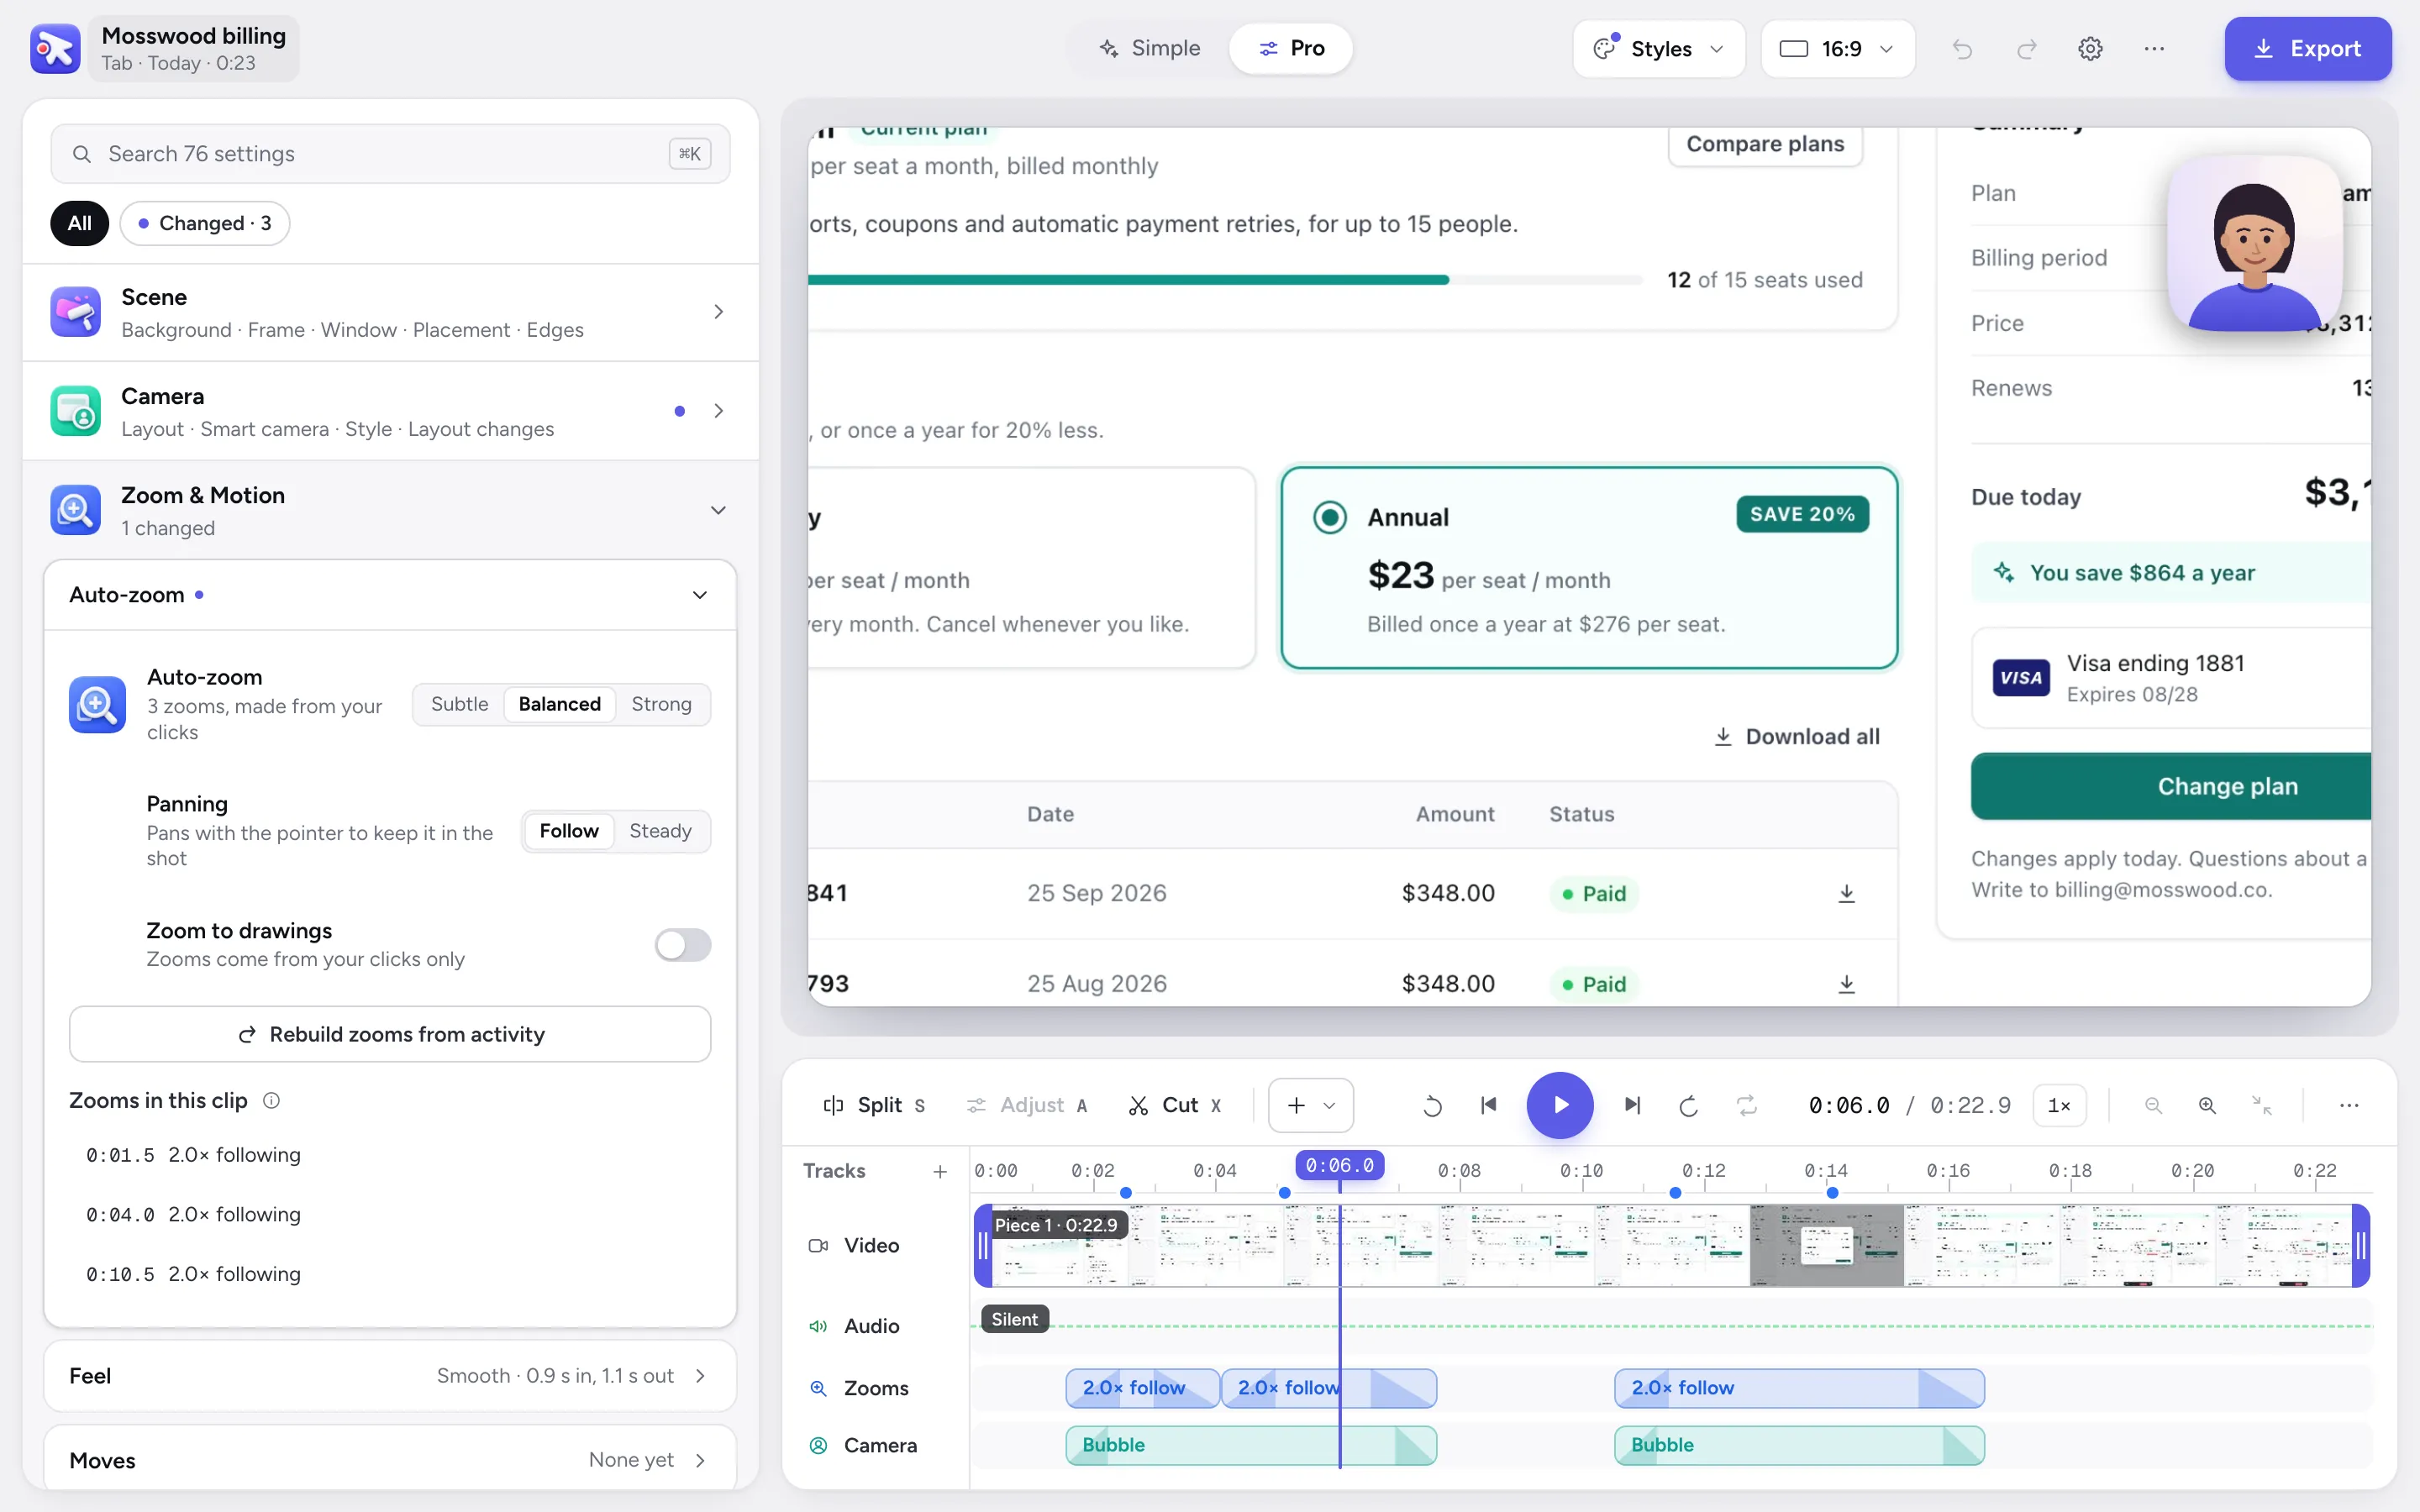Open the top bar more options ellipsis

2154,48
